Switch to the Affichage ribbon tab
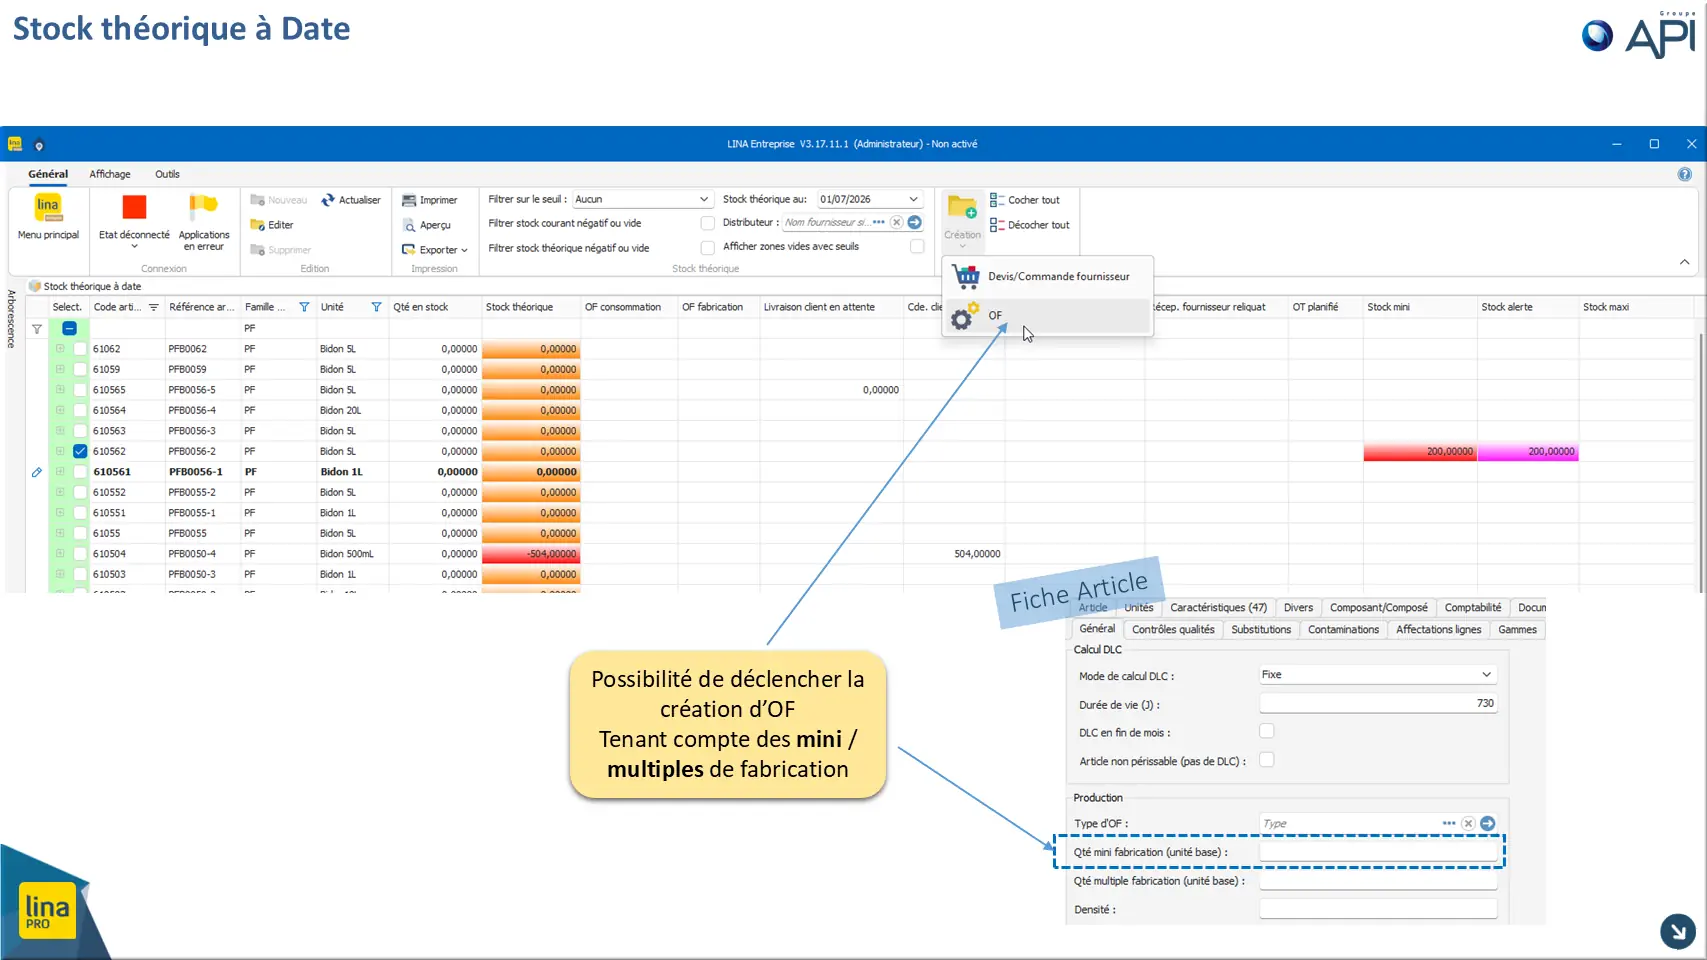Screen dimensions: 1707x960 point(110,174)
